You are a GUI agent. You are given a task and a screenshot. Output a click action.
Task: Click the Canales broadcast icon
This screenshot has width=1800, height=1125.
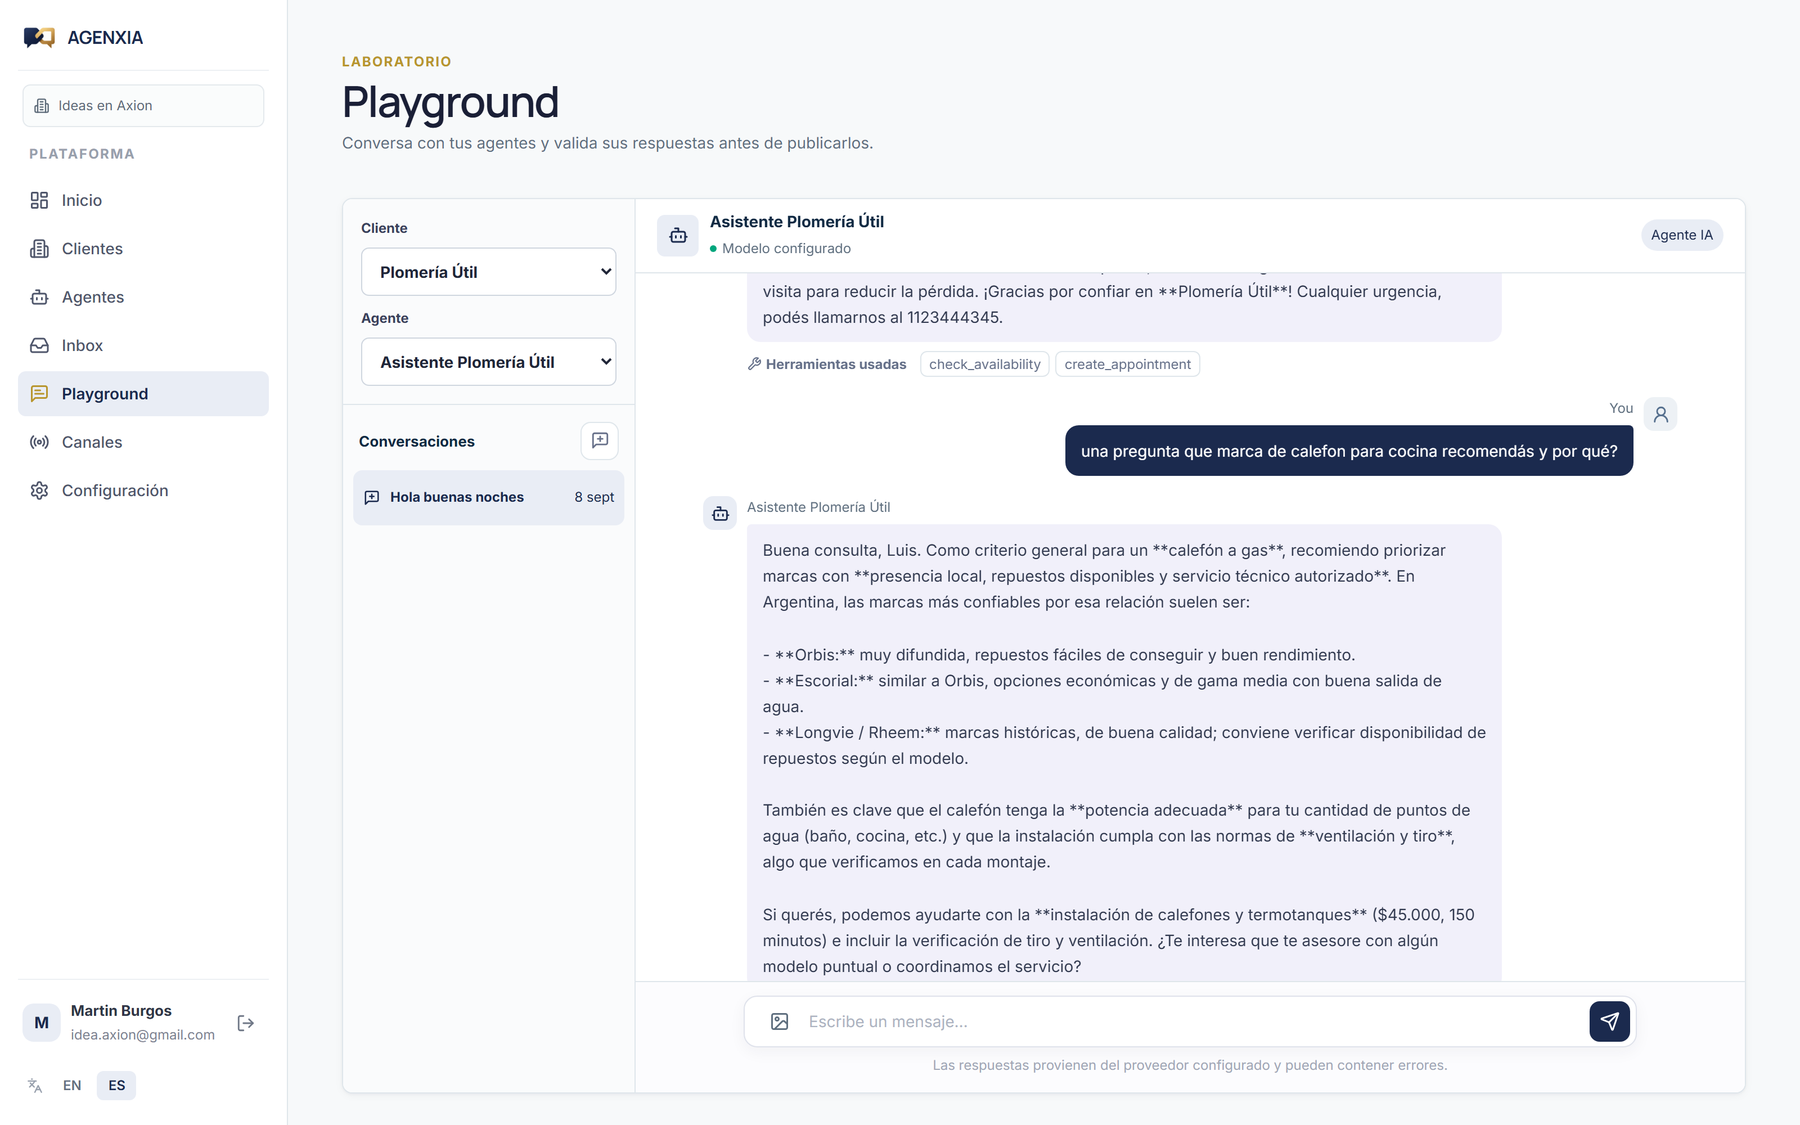click(39, 442)
